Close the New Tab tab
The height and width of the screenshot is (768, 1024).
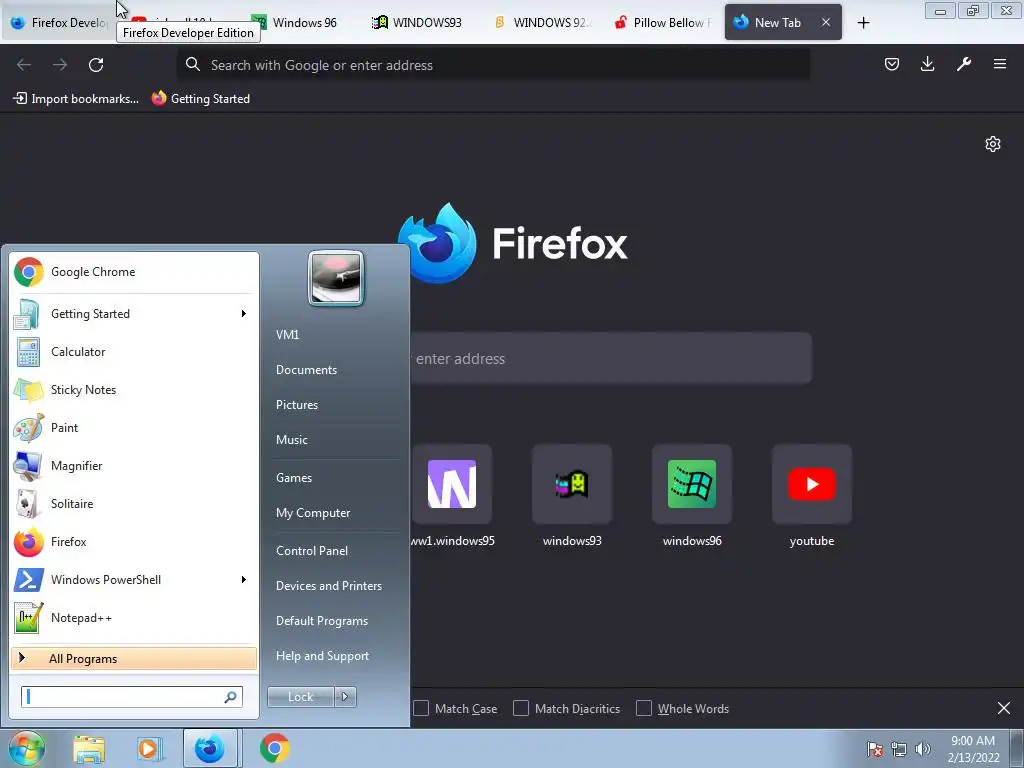pos(826,22)
